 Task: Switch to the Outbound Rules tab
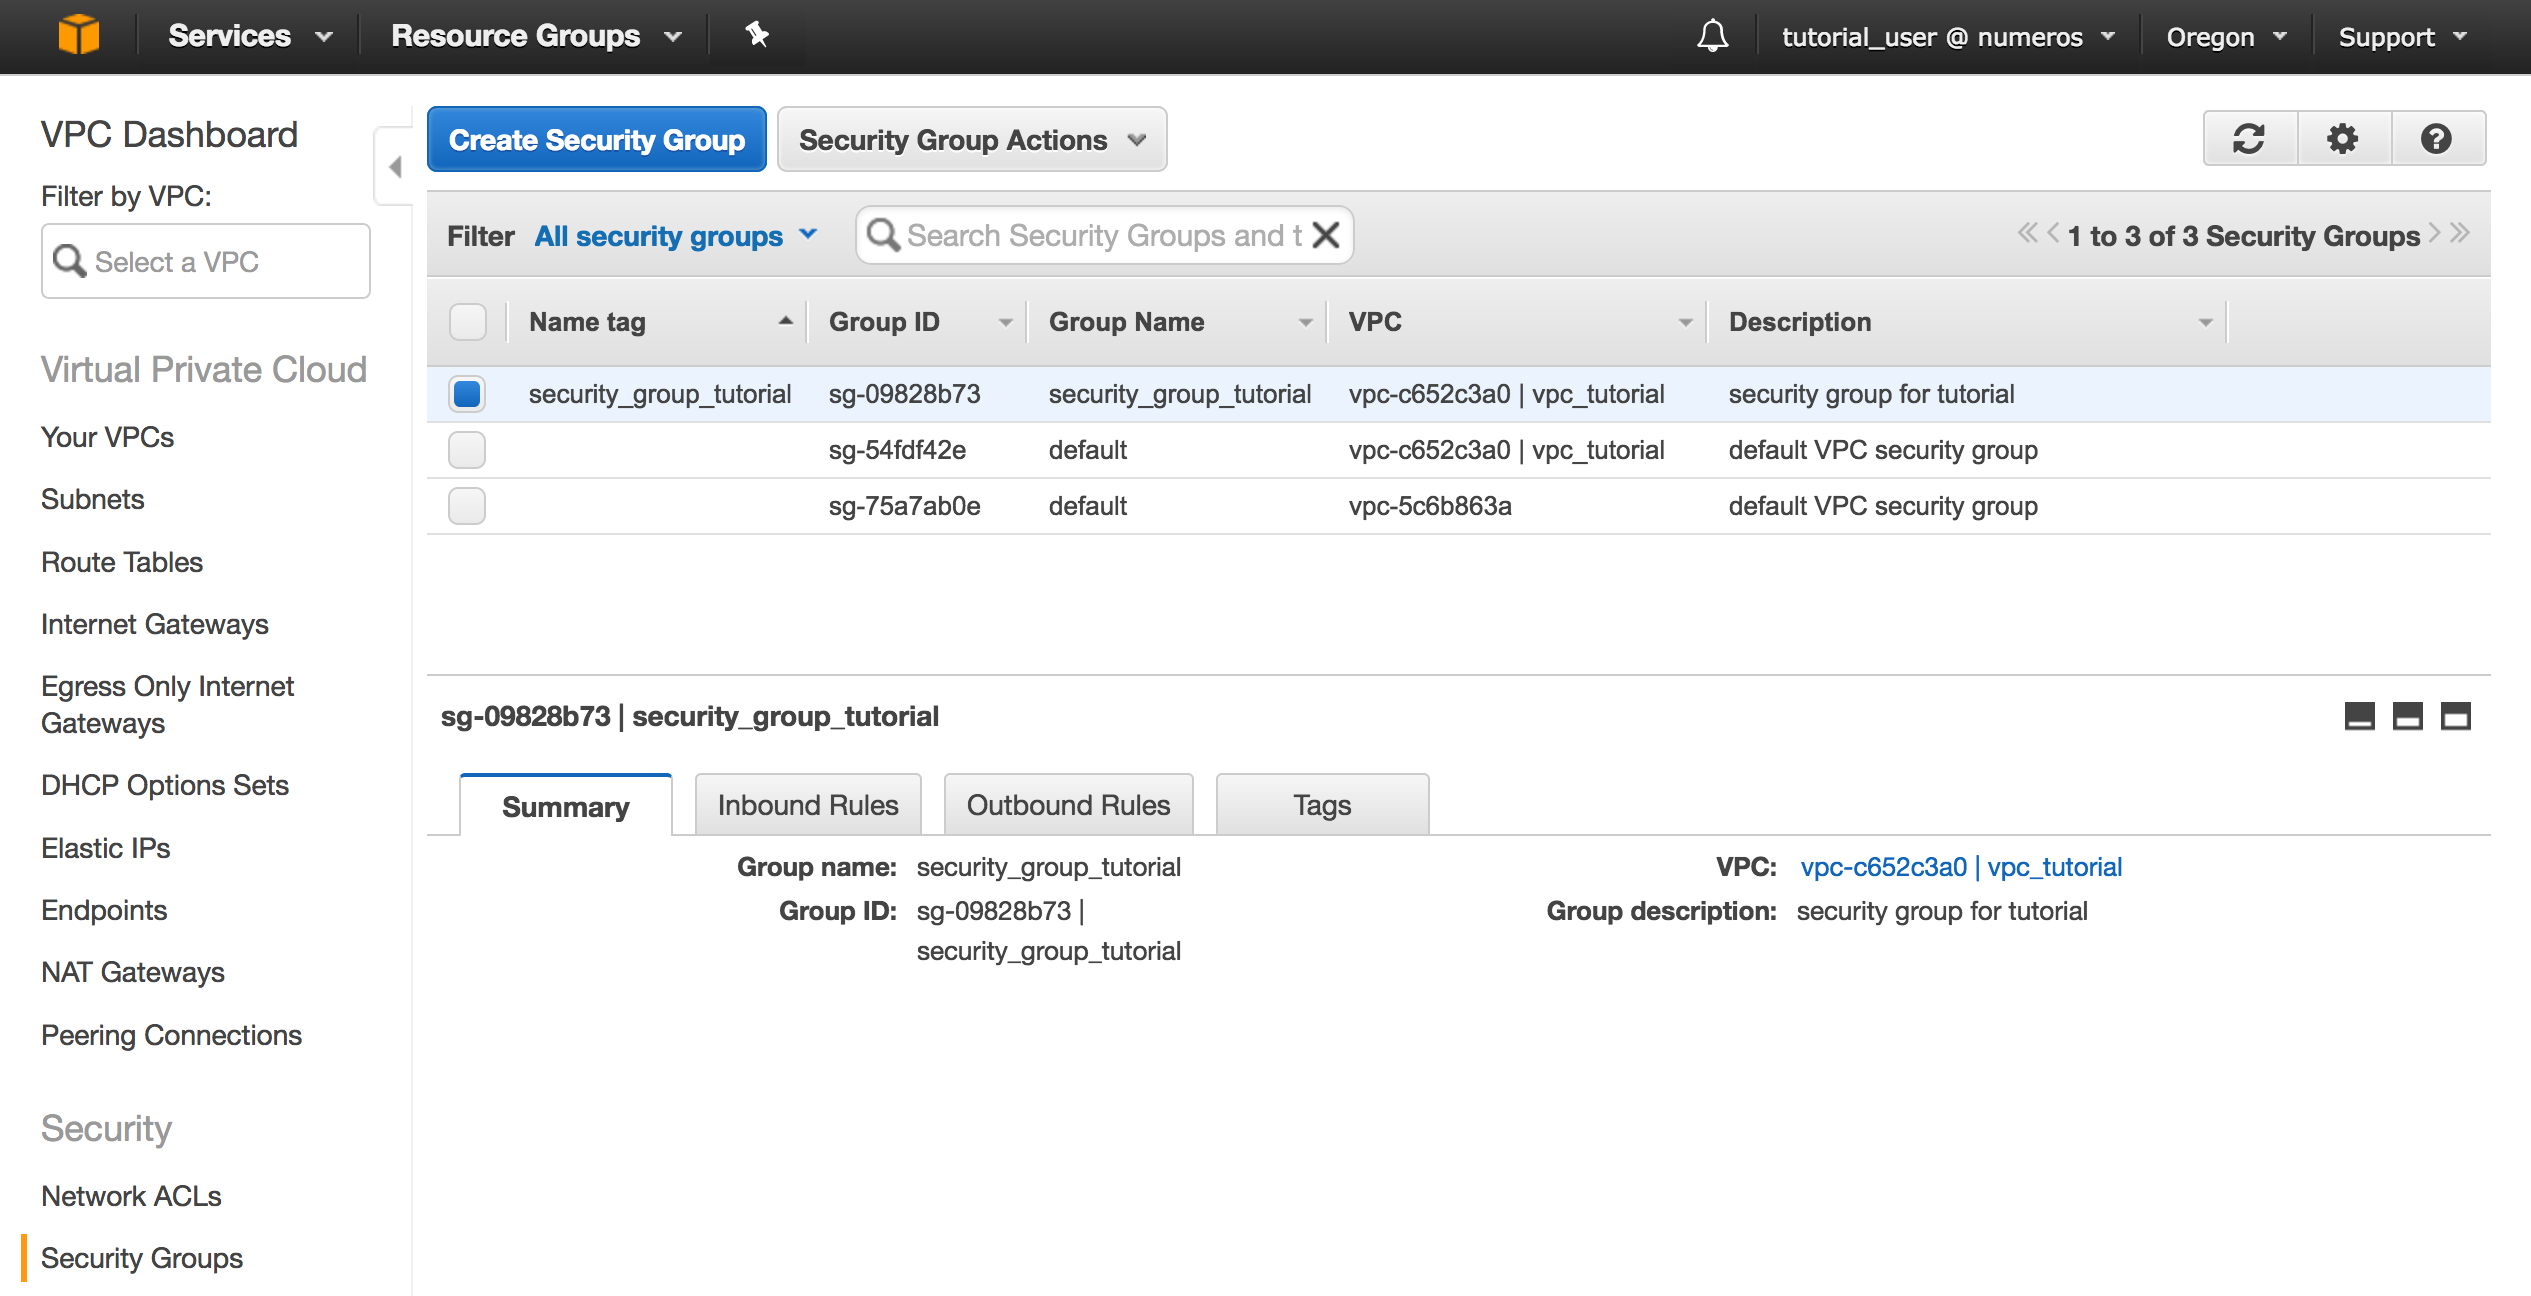click(x=1067, y=805)
